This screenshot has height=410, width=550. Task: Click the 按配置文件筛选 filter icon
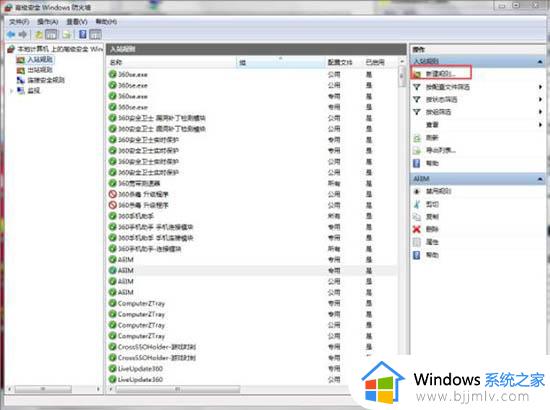pos(416,87)
